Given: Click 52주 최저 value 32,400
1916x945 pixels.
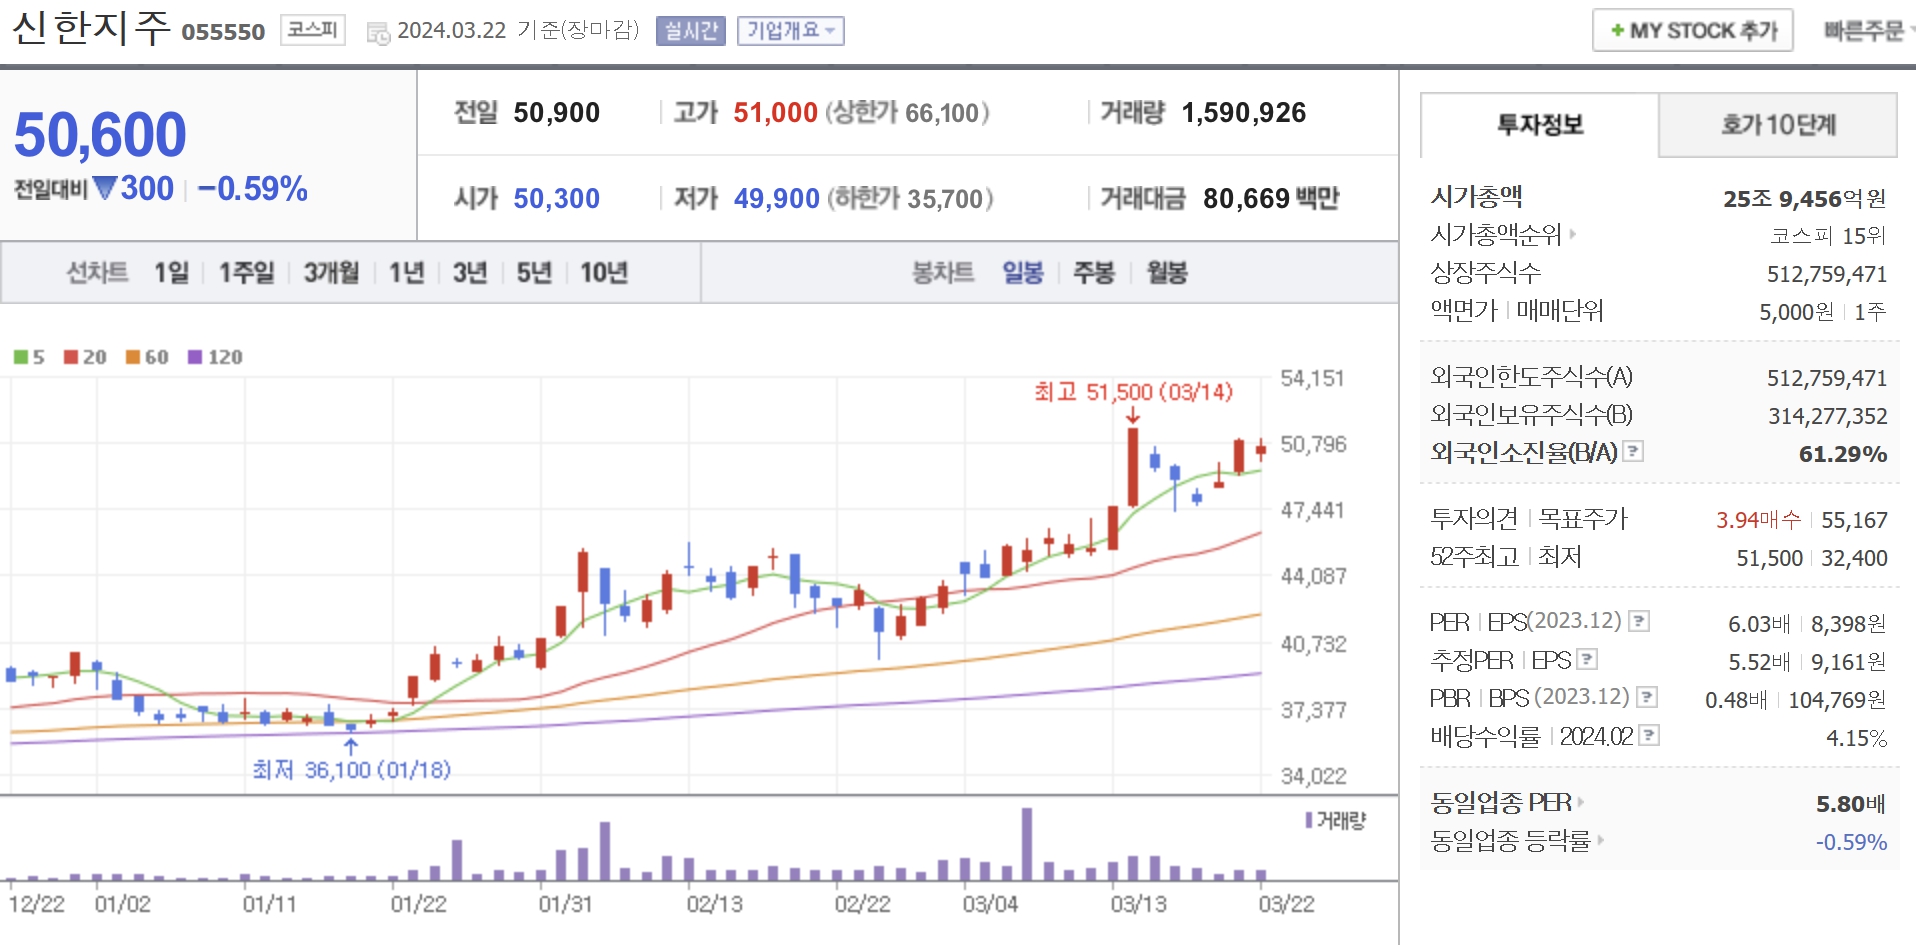Looking at the screenshot, I should [1854, 558].
